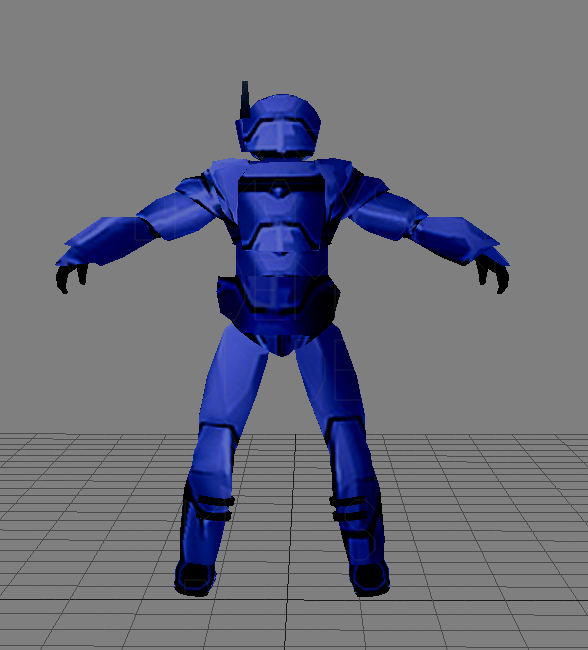Click the black ankle straps on the right-side leg
588x650 pixels.
tap(350, 510)
